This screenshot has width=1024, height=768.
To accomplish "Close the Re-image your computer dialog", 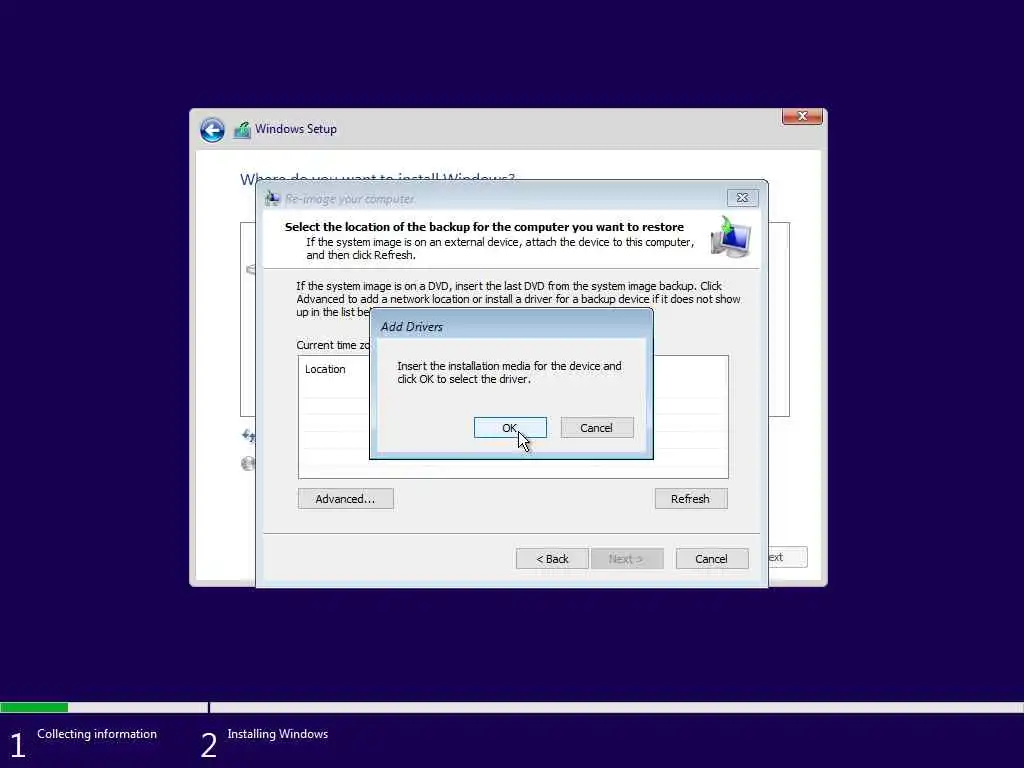I will pos(743,198).
